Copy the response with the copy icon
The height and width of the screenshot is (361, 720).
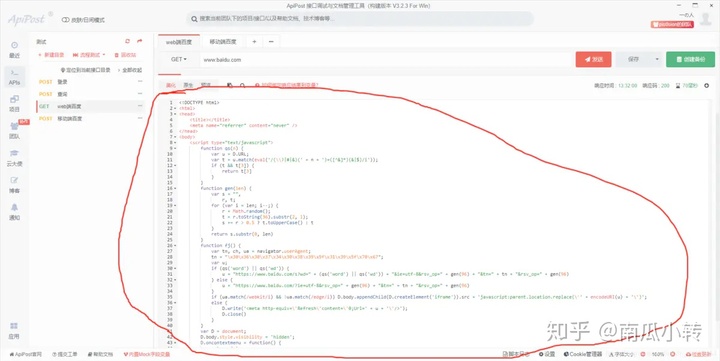point(230,85)
